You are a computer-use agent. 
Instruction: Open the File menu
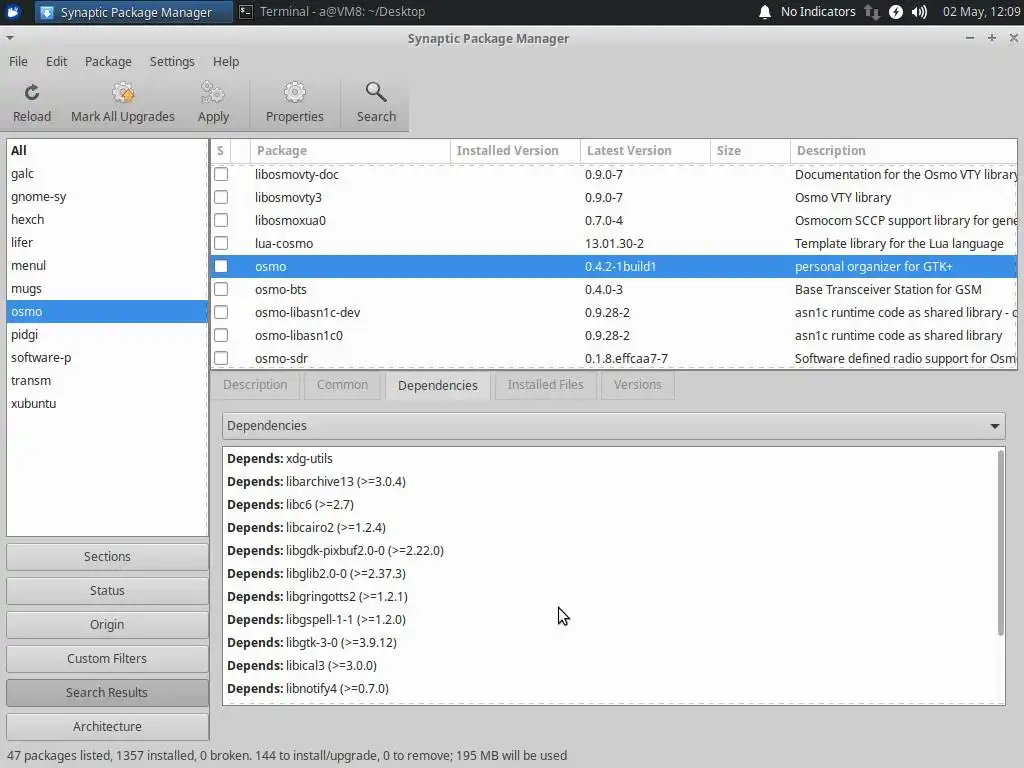pos(18,61)
